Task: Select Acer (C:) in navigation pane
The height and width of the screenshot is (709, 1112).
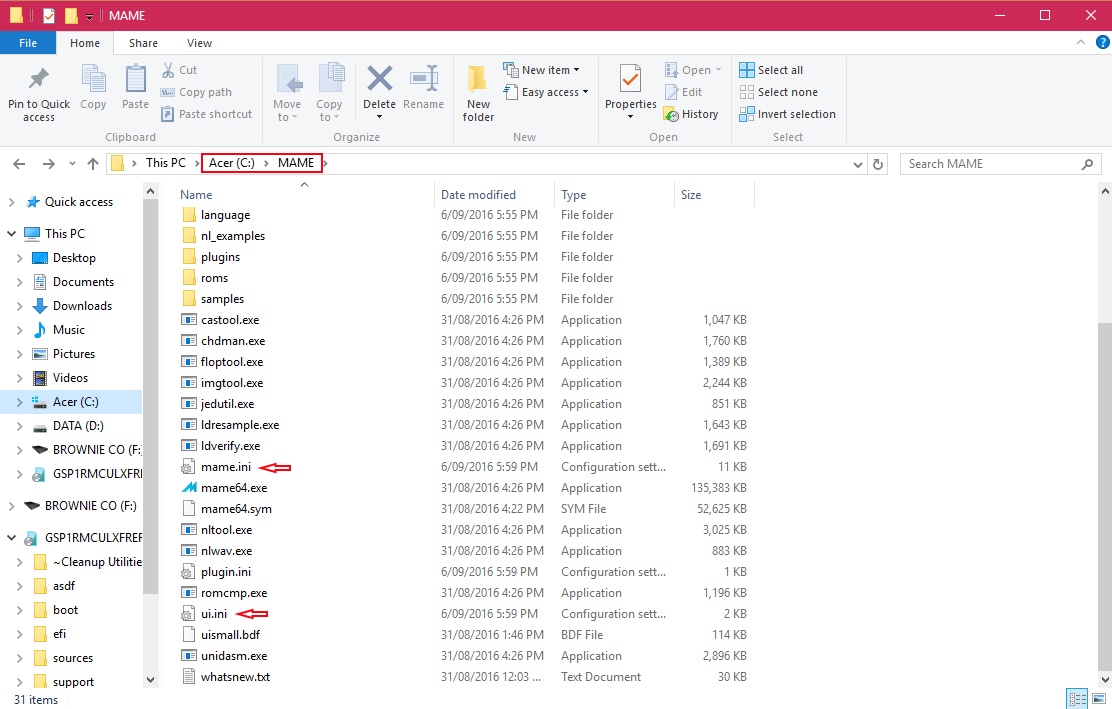Action: 75,402
